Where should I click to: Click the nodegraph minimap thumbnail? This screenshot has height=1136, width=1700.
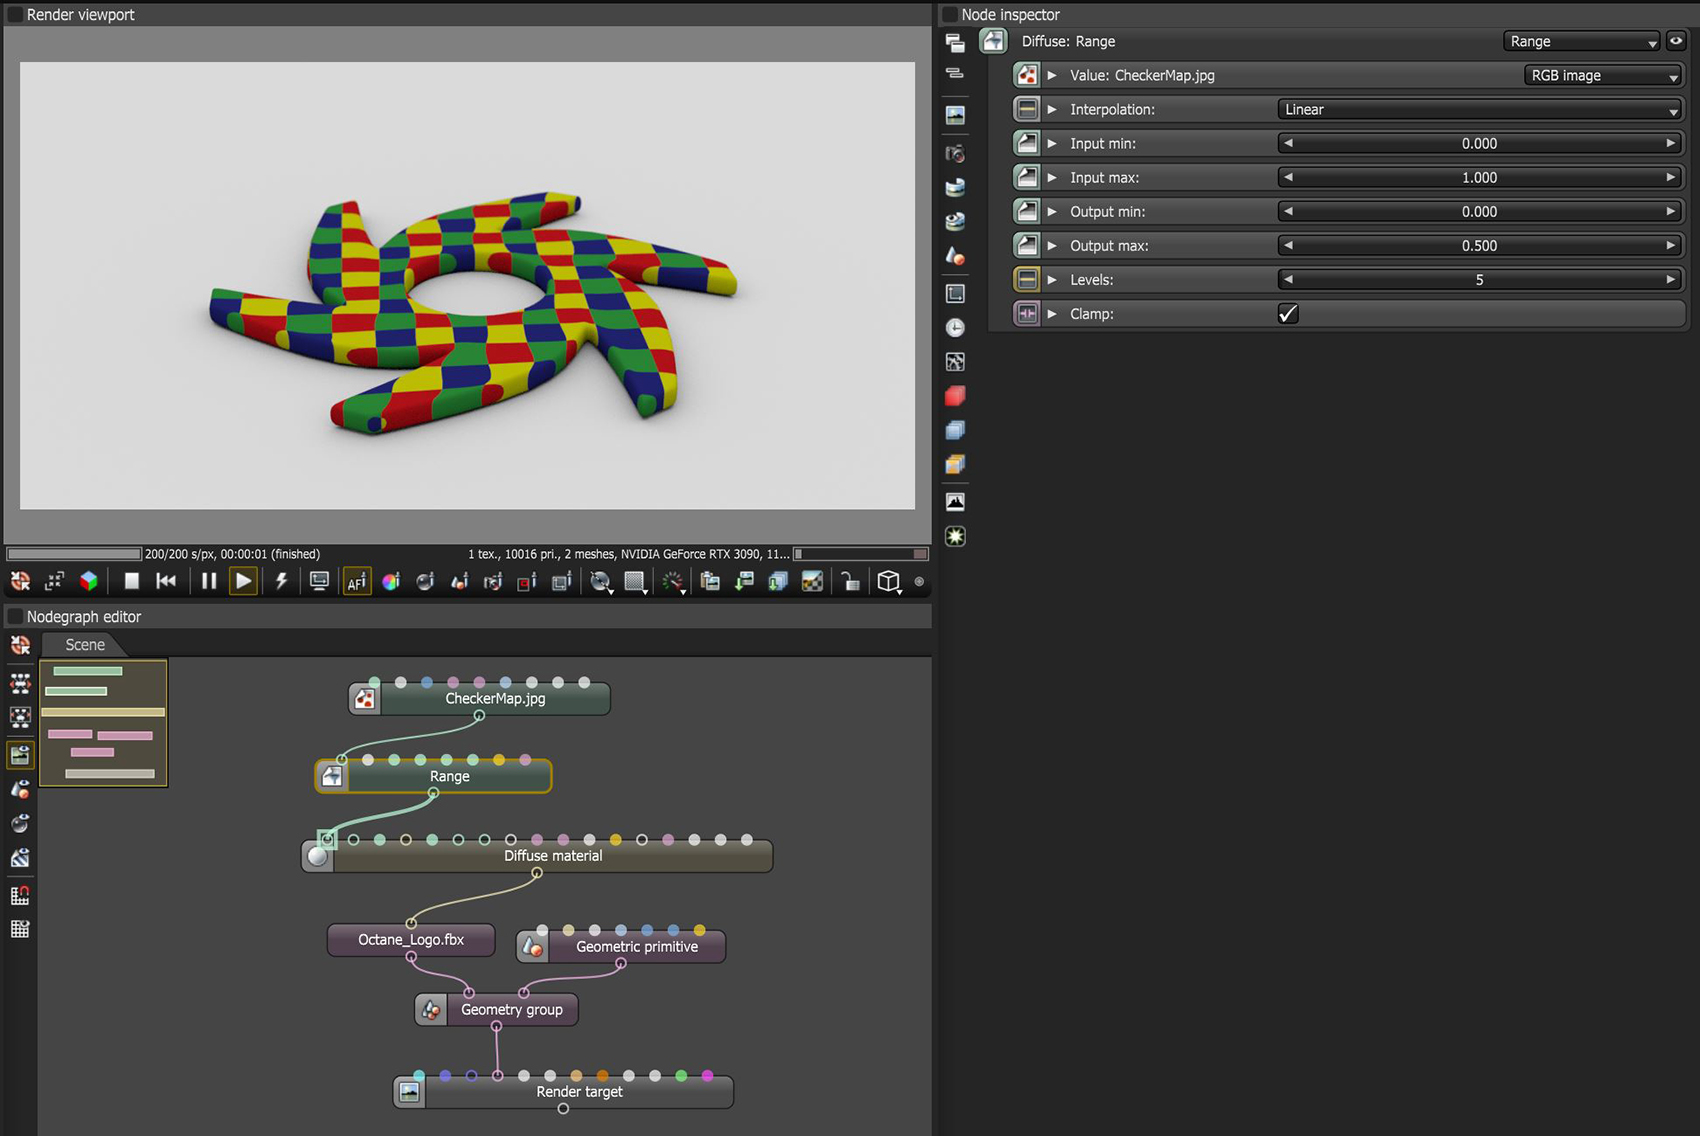103,722
